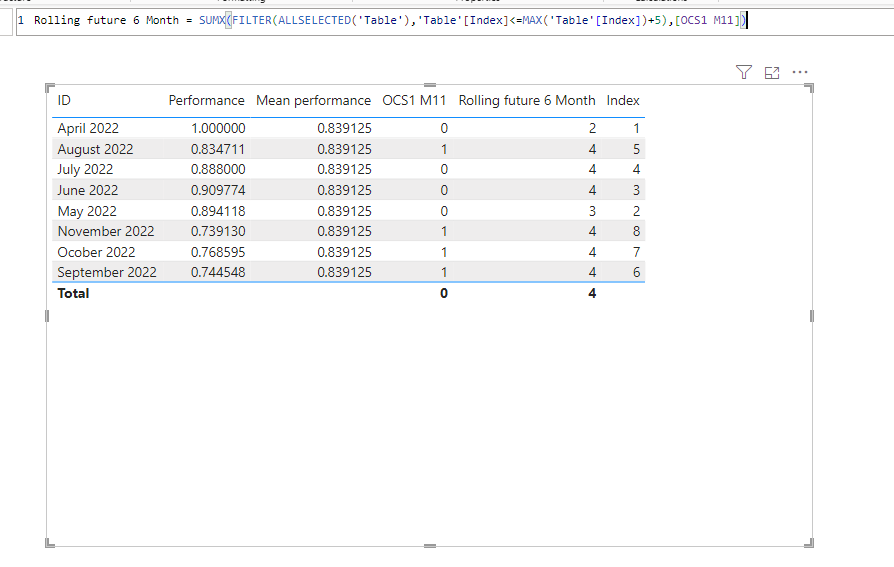Sort by the Performance column header
The width and height of the screenshot is (894, 567).
tap(206, 100)
